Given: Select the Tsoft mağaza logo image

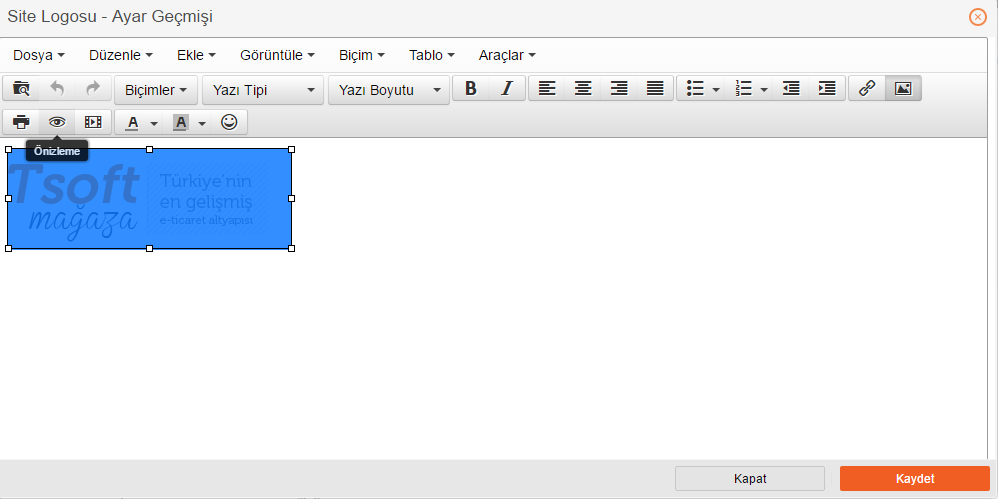Looking at the screenshot, I should [150, 199].
